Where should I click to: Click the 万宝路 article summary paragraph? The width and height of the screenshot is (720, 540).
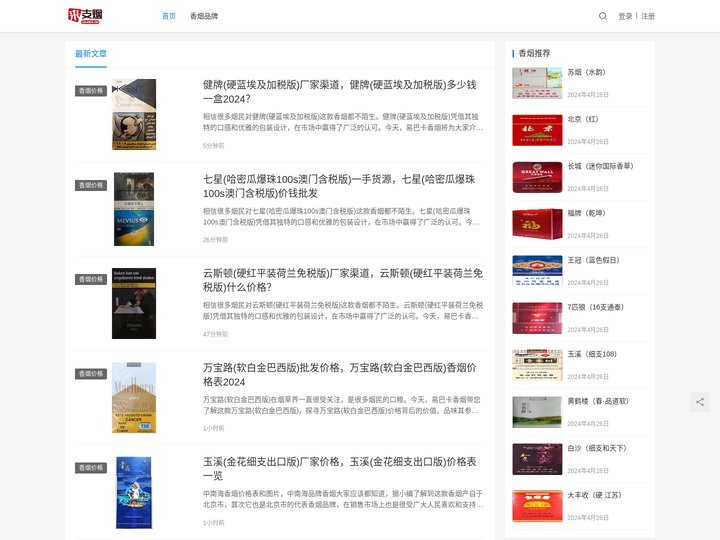[x=342, y=405]
